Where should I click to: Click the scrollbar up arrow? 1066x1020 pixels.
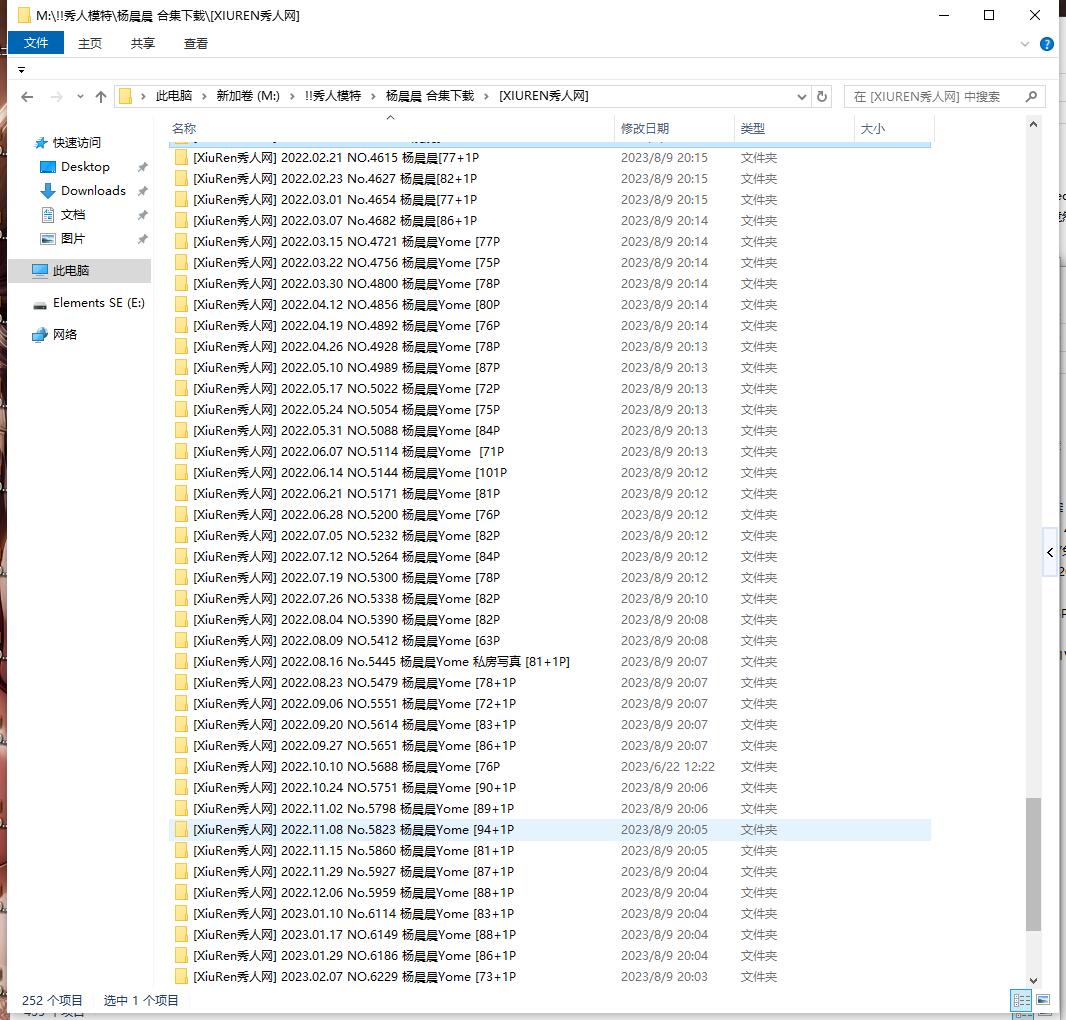[x=1033, y=124]
